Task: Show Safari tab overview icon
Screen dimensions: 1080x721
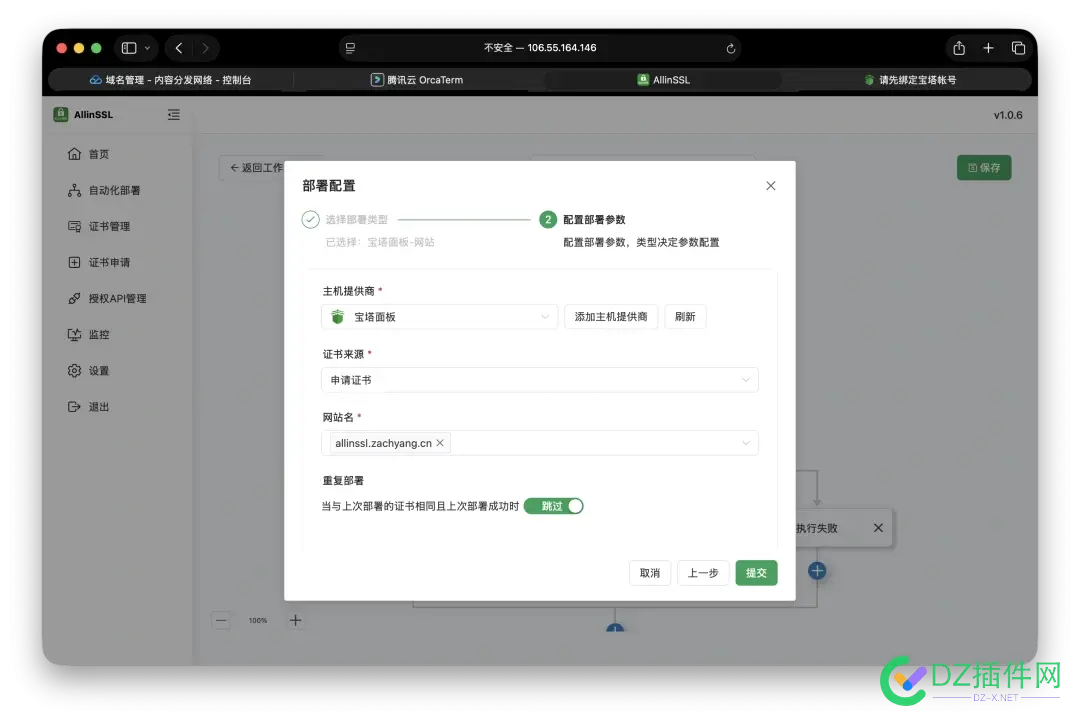Action: 1018,48
